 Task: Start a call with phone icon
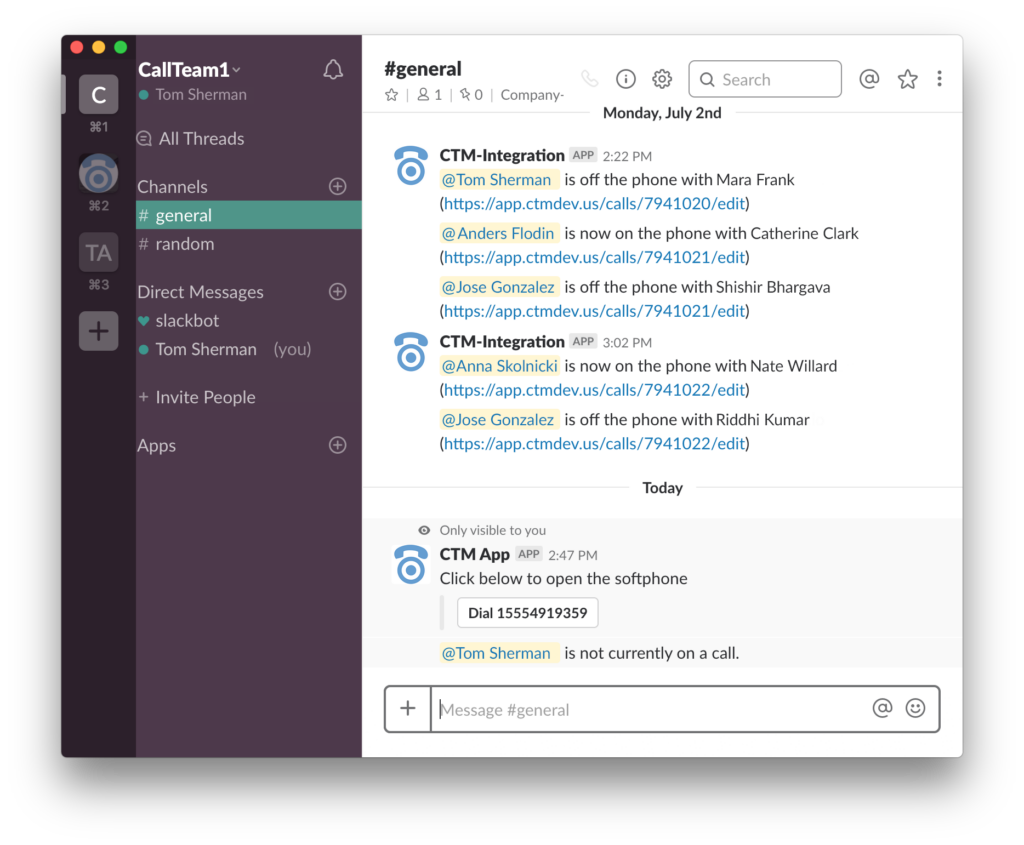590,79
